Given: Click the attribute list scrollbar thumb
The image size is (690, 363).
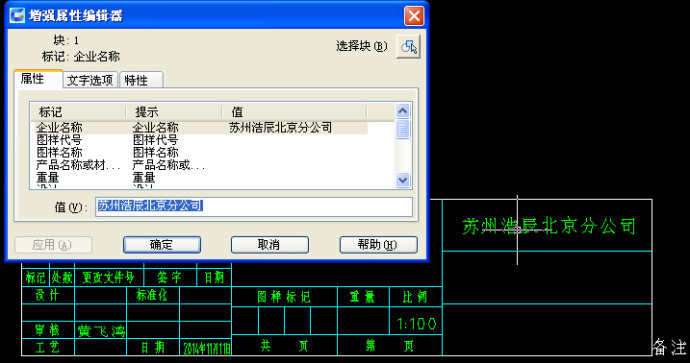Looking at the screenshot, I should [x=403, y=129].
